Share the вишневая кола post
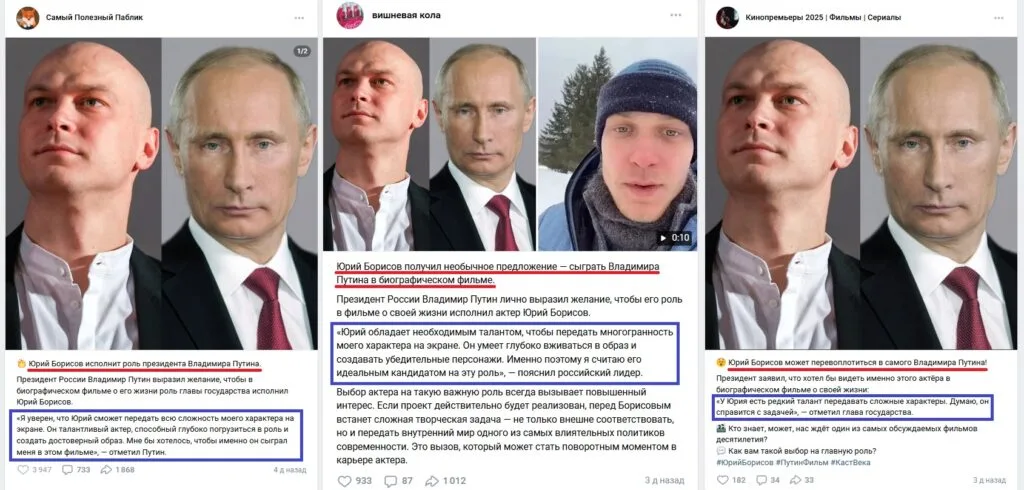Viewport: 1024px width, 490px height. coord(445,481)
